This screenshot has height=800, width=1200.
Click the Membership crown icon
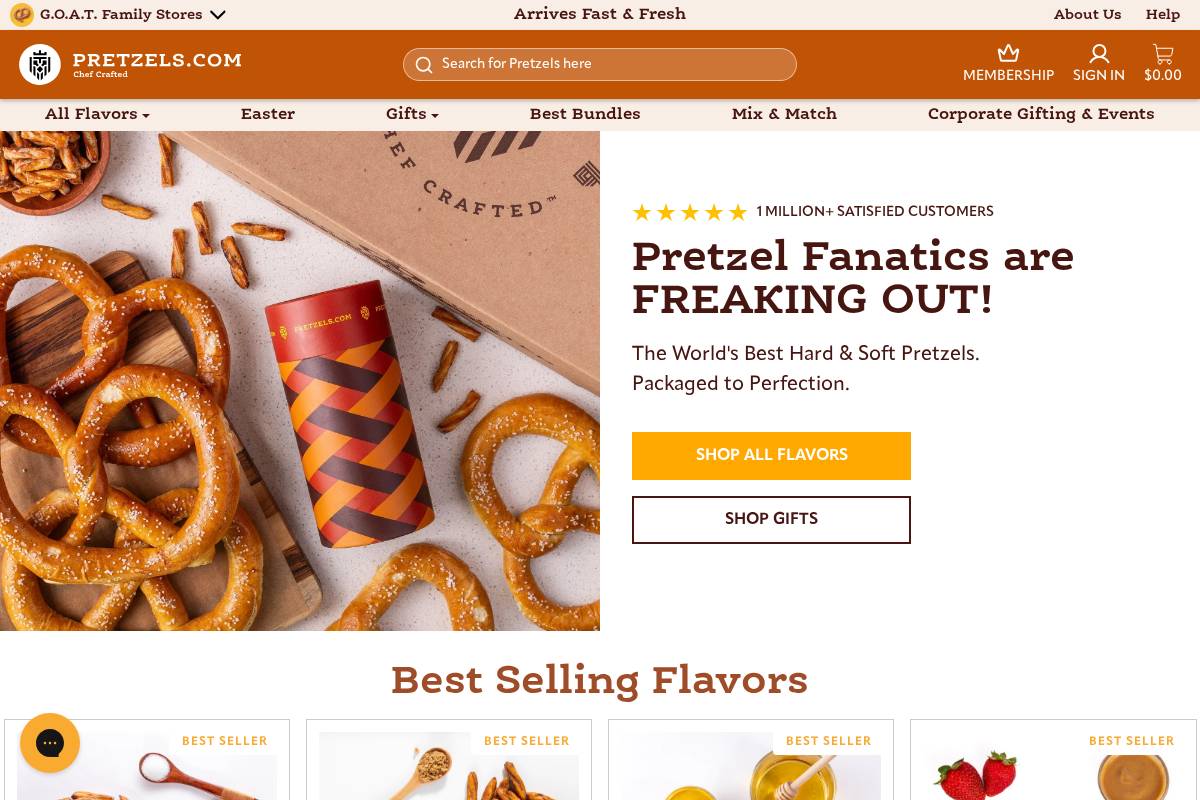point(1008,53)
